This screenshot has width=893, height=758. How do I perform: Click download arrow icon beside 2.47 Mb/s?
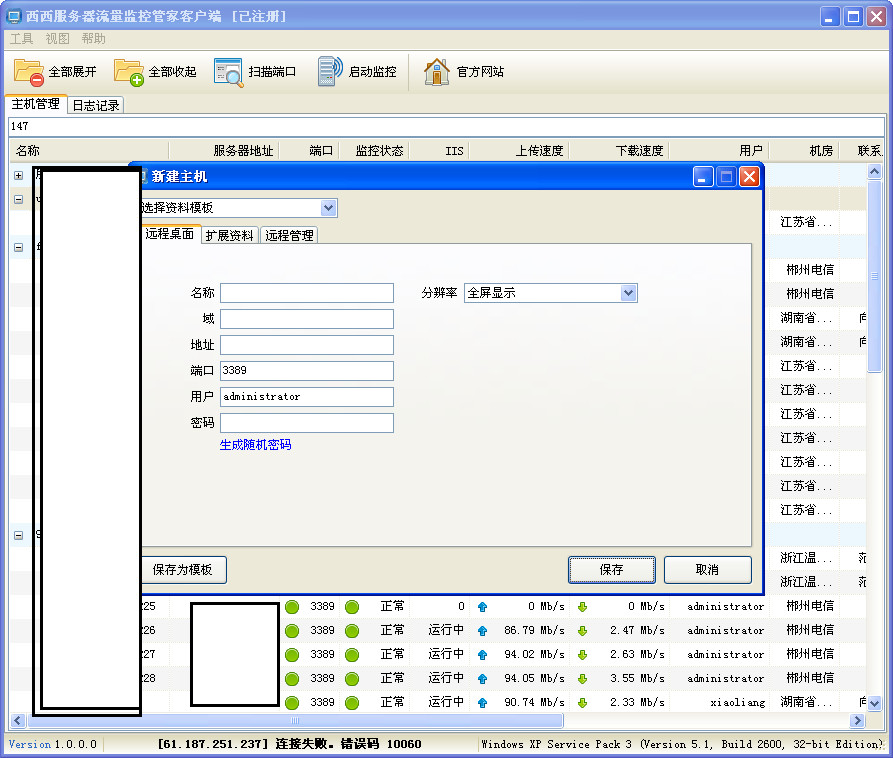coord(582,630)
